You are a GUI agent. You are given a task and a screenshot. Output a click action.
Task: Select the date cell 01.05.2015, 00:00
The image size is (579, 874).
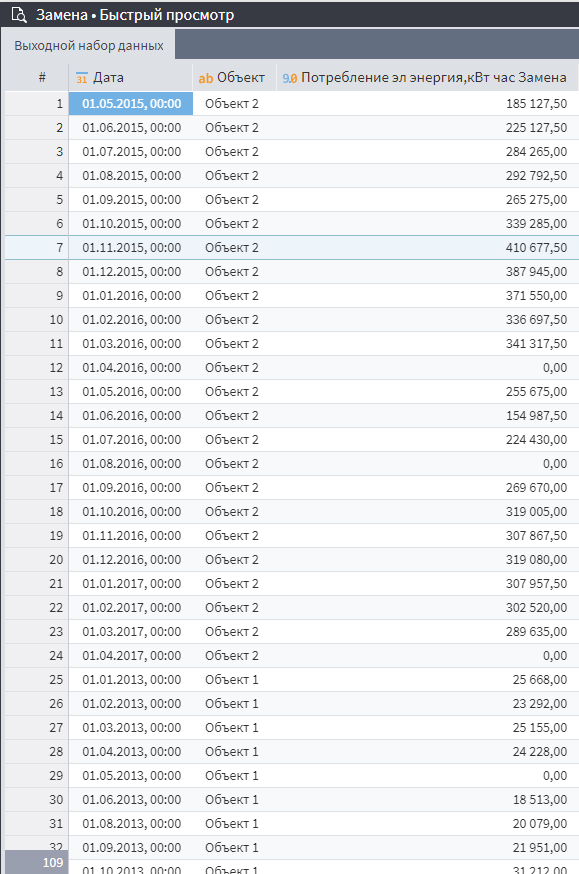click(131, 104)
